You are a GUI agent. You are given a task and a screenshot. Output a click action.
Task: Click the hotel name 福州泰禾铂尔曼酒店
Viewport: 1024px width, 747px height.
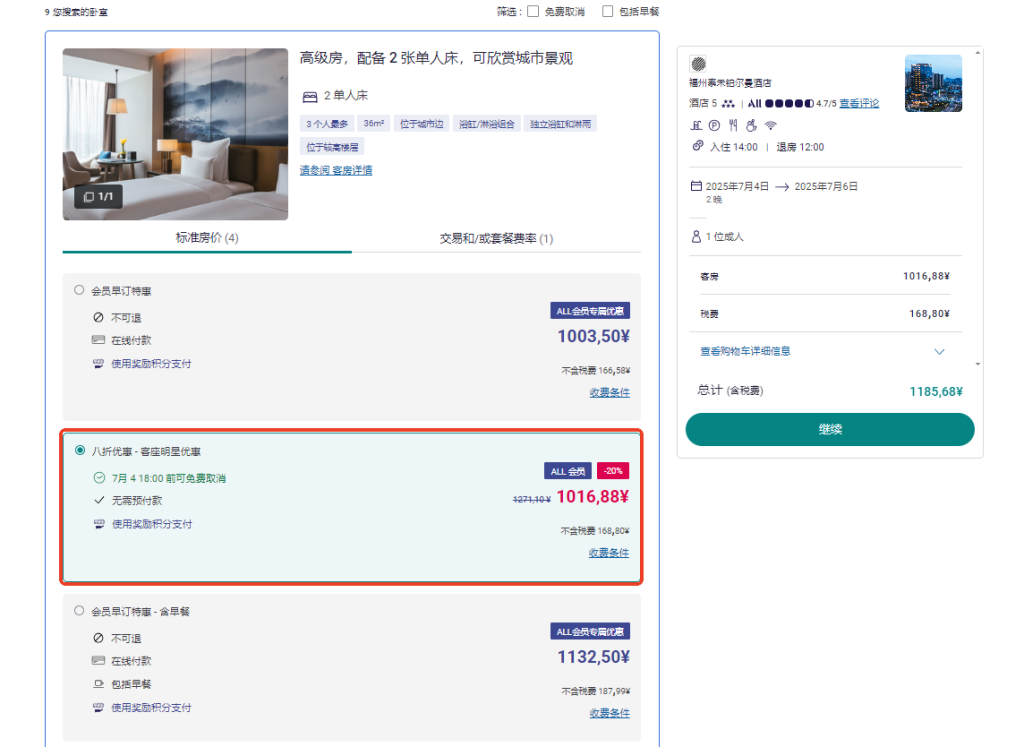730,83
